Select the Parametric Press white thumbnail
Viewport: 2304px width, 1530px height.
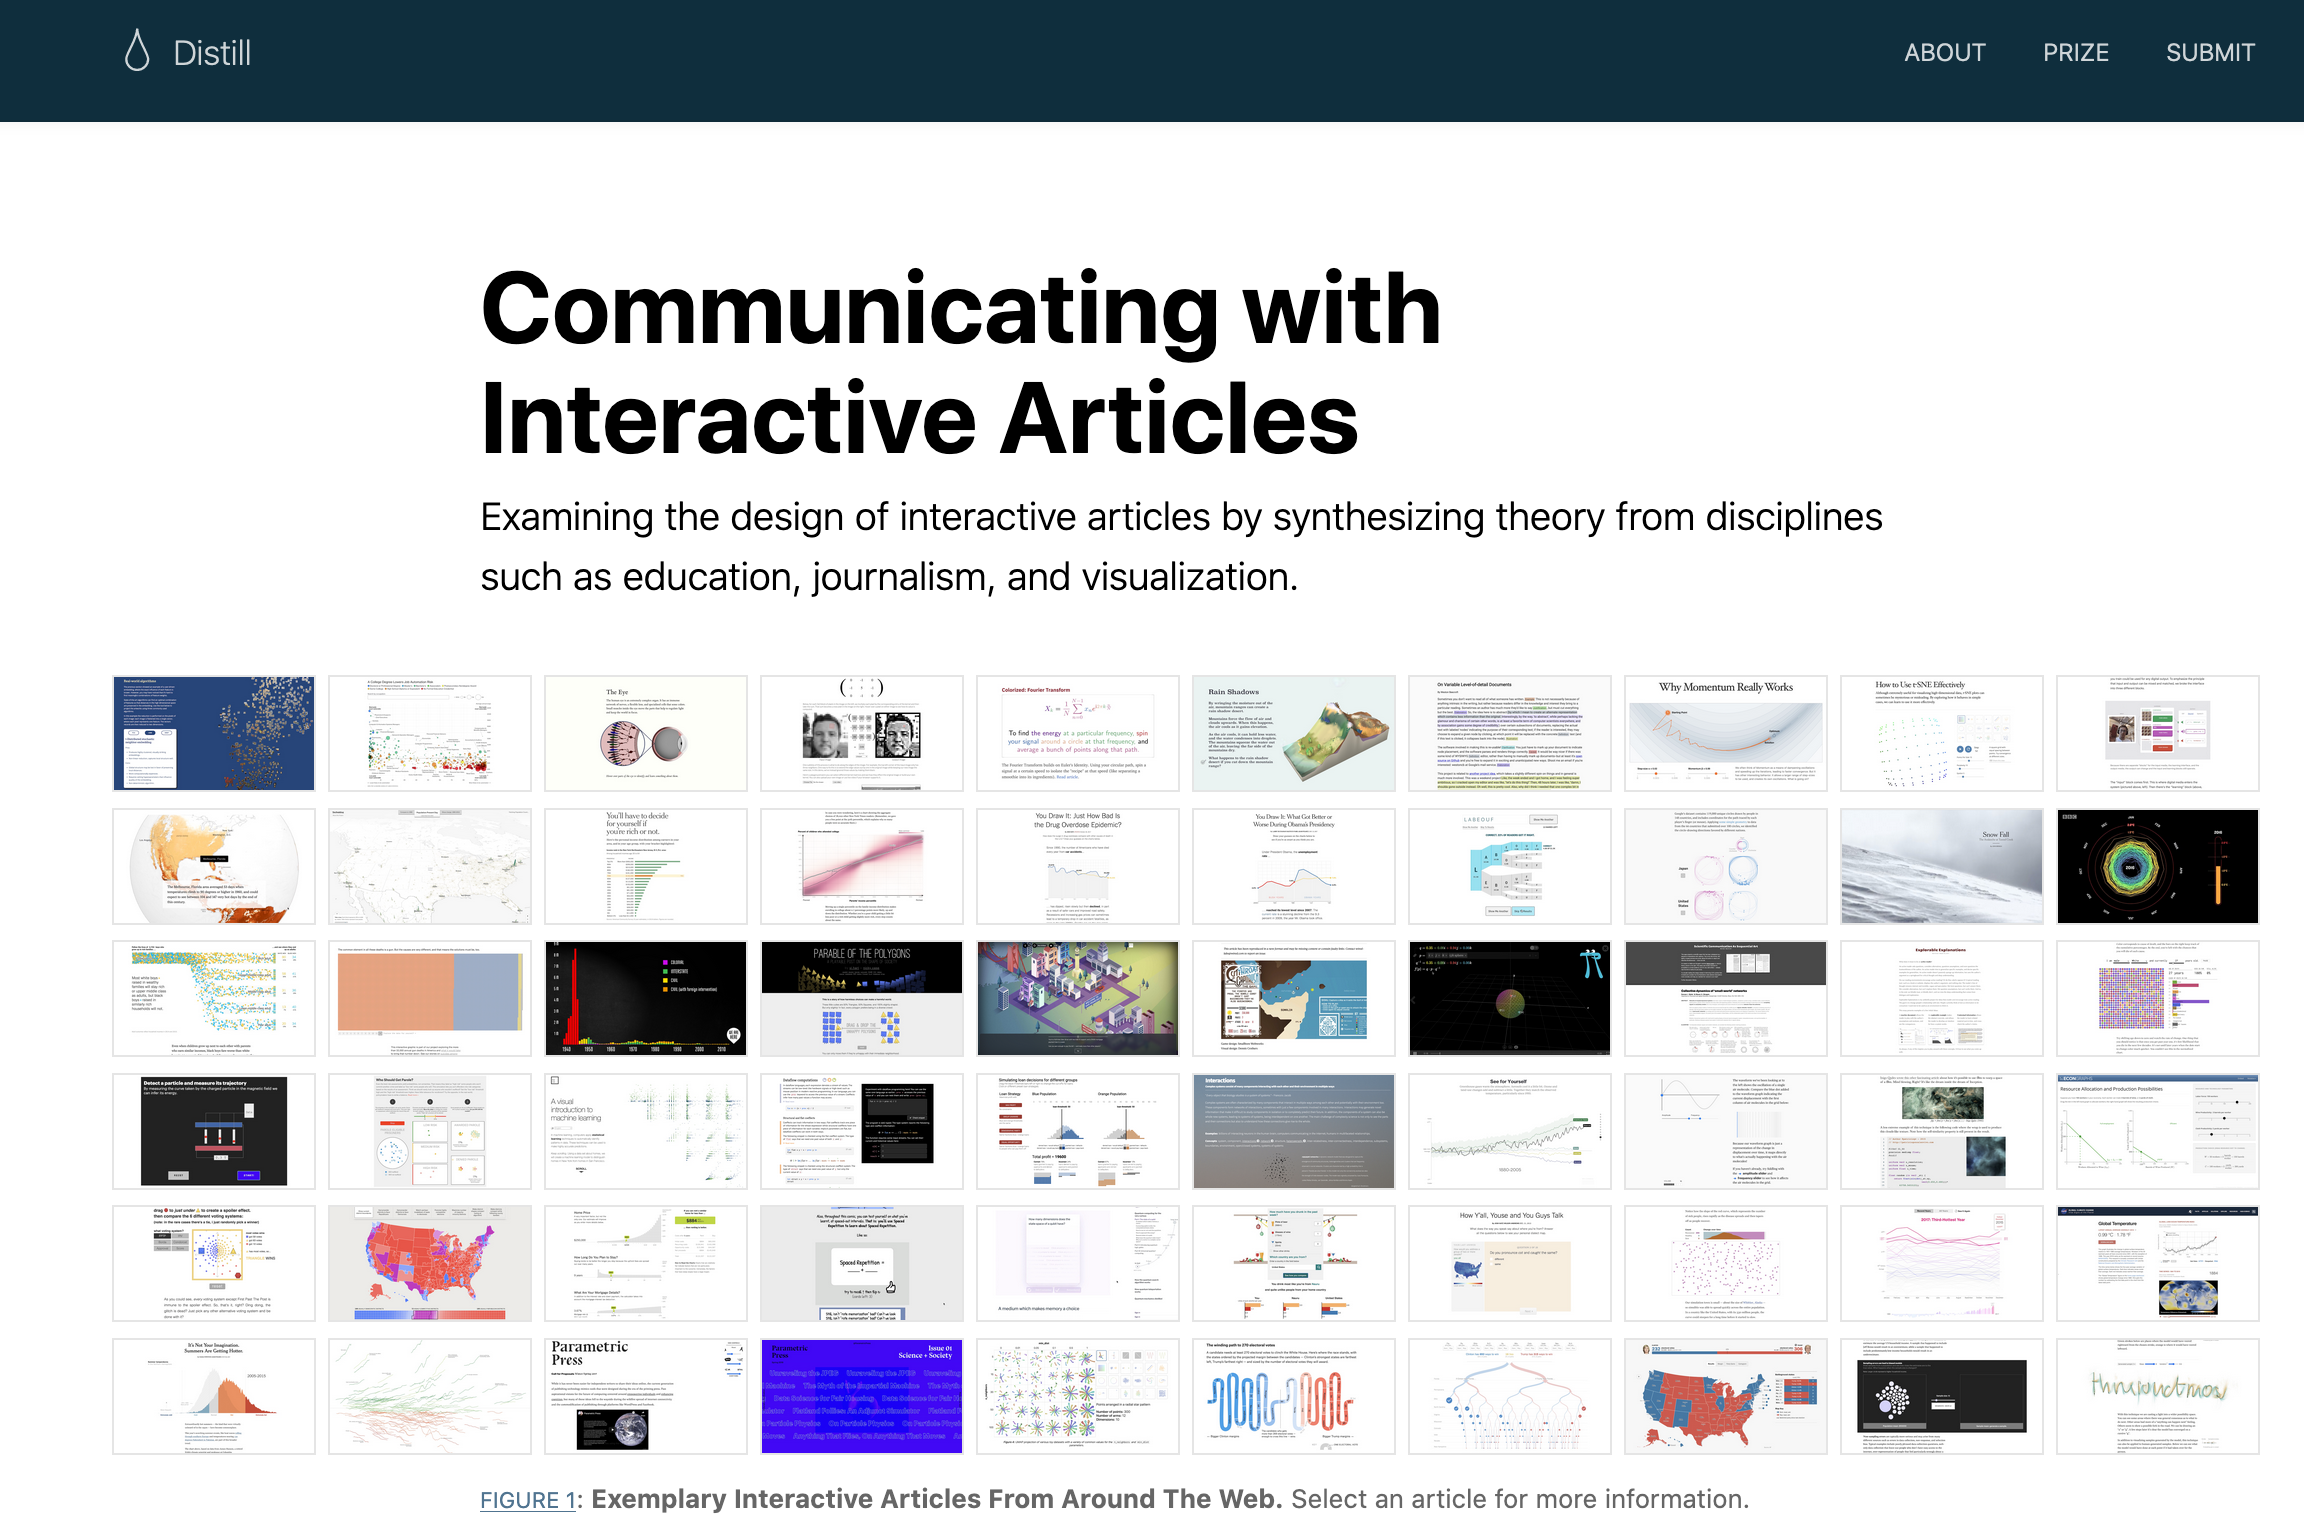pos(645,1396)
